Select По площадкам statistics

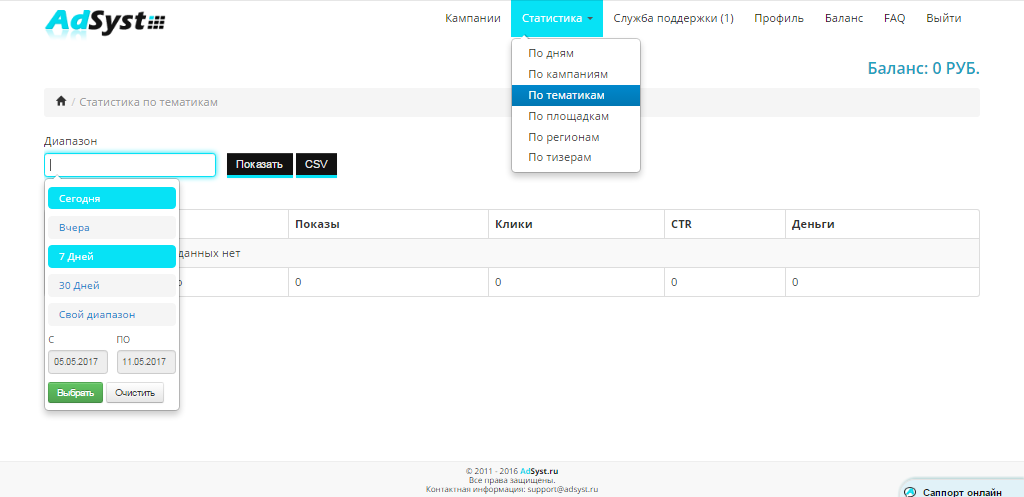click(x=575, y=116)
